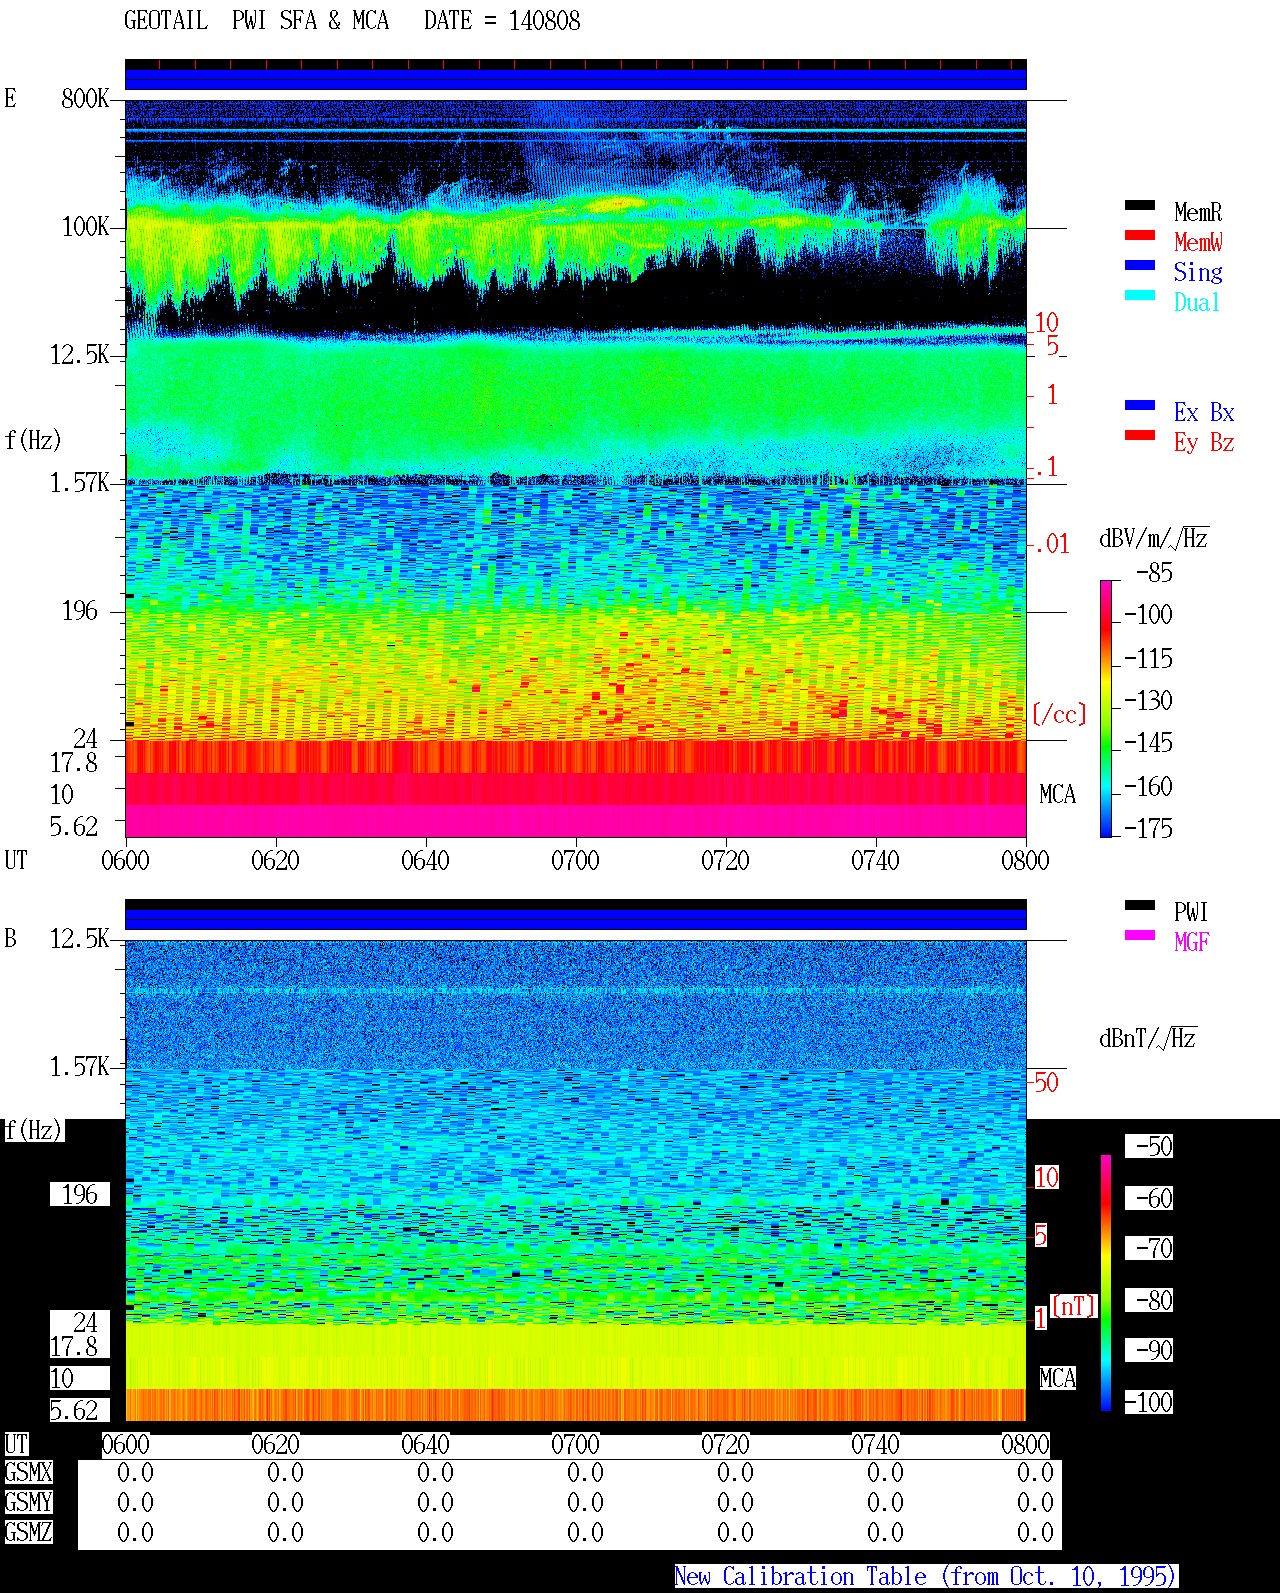Click the red MemW legend swatch
The height and width of the screenshot is (1593, 1280).
click(1140, 236)
